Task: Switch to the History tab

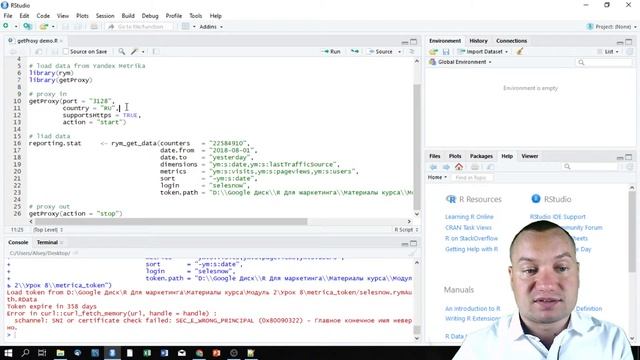Action: 478,41
